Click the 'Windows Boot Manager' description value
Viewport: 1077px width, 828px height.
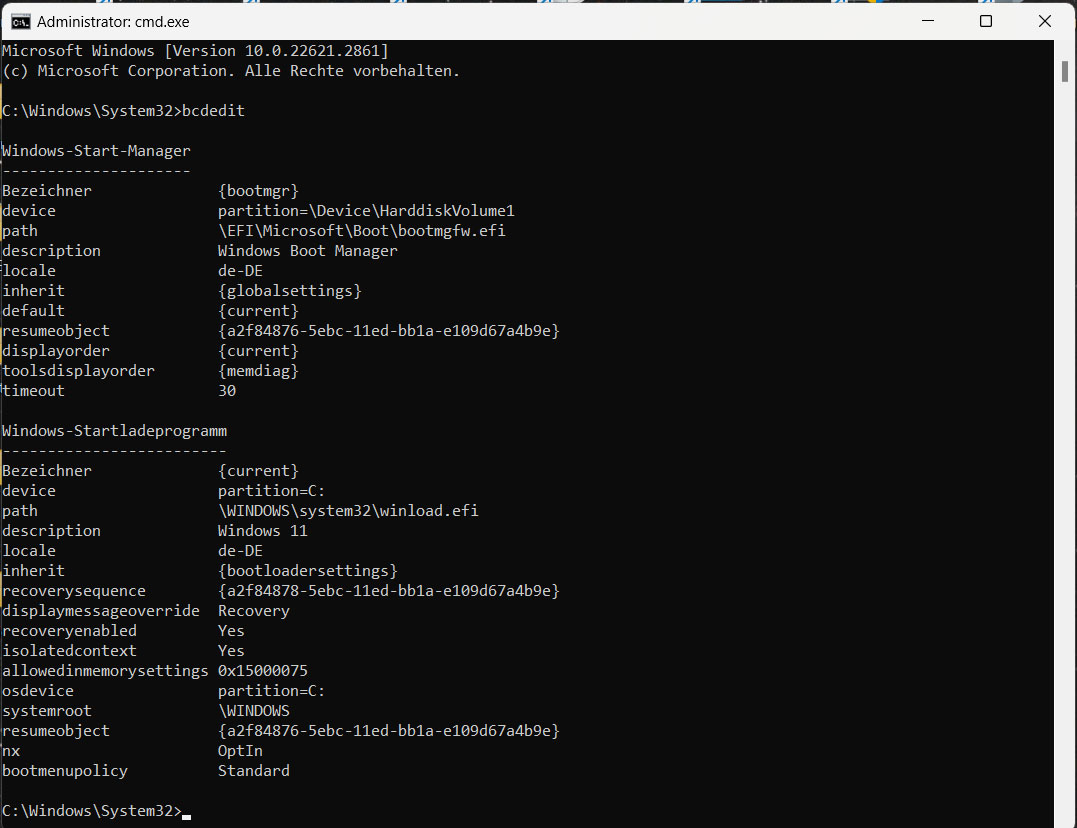click(307, 251)
